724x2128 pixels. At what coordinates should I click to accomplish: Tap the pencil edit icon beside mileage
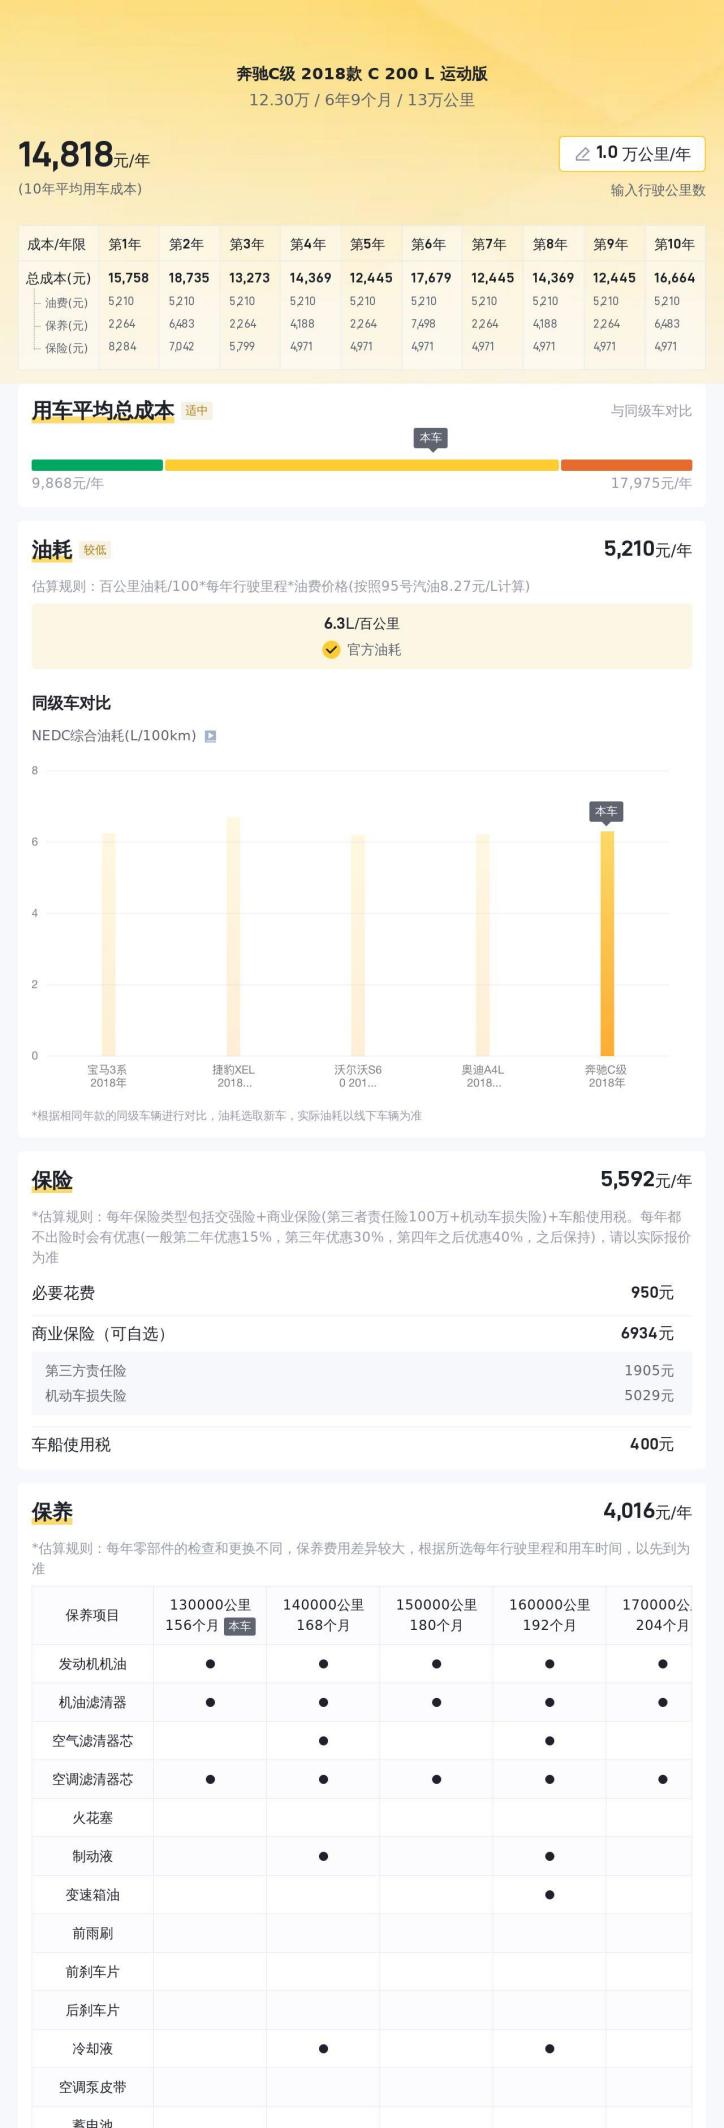[x=582, y=154]
